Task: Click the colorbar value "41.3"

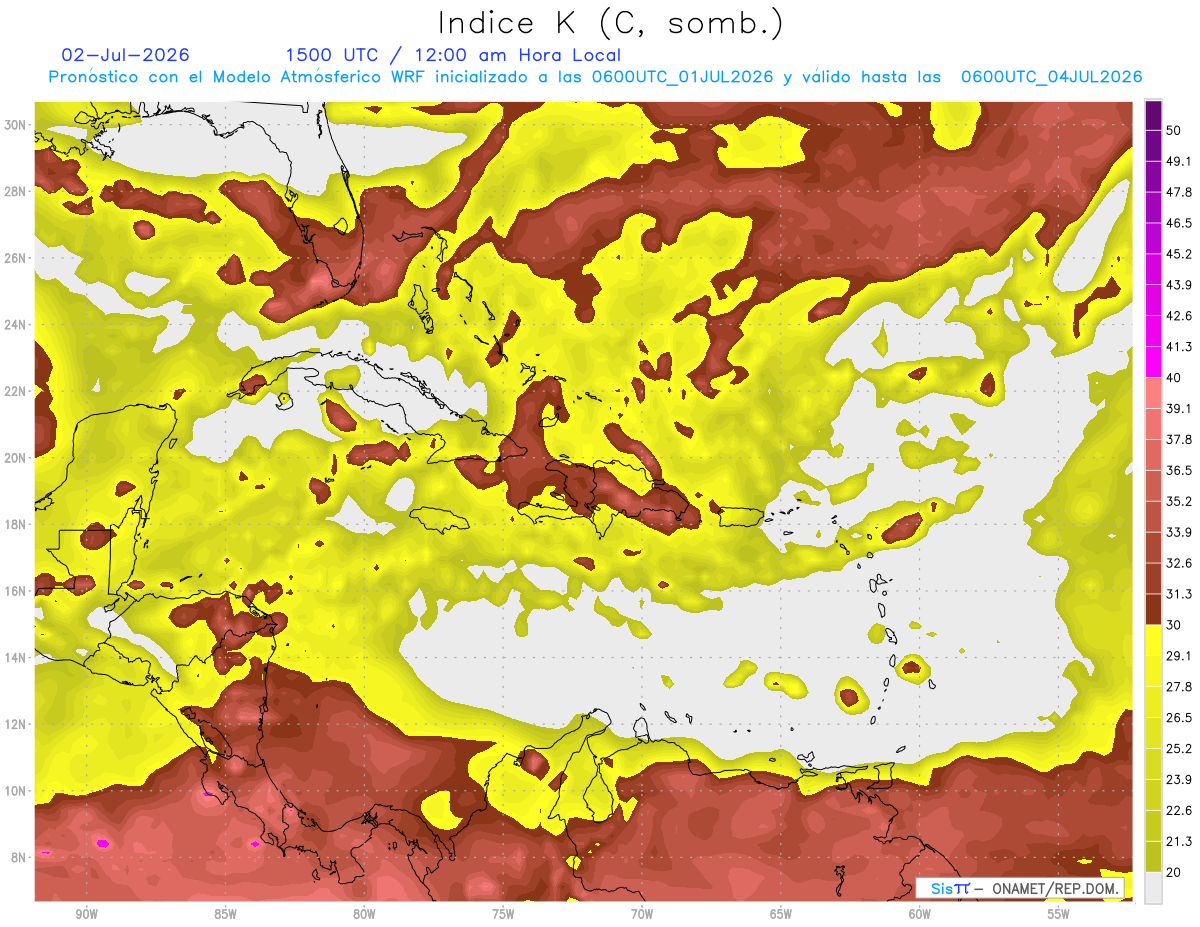Action: click(x=1179, y=347)
